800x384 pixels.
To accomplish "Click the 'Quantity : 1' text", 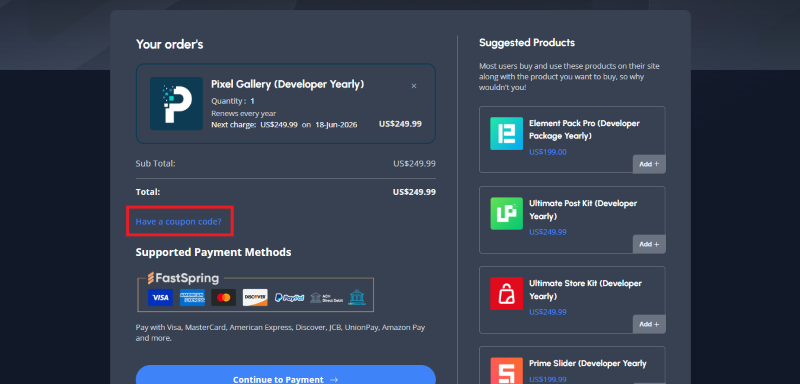I will click(233, 101).
